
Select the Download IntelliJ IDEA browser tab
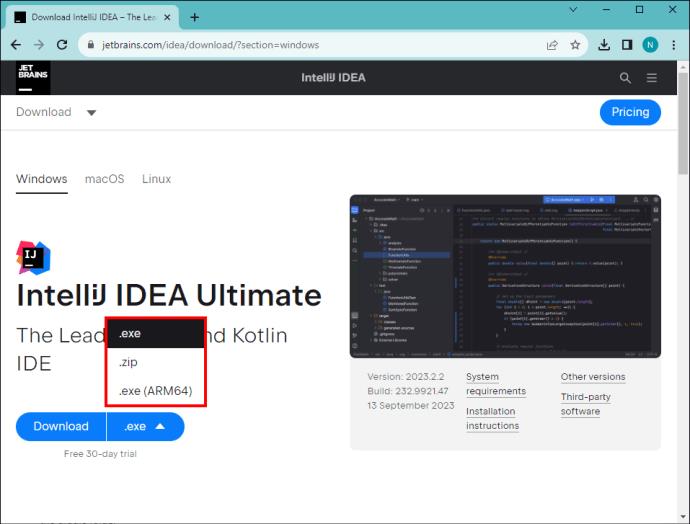[92, 18]
